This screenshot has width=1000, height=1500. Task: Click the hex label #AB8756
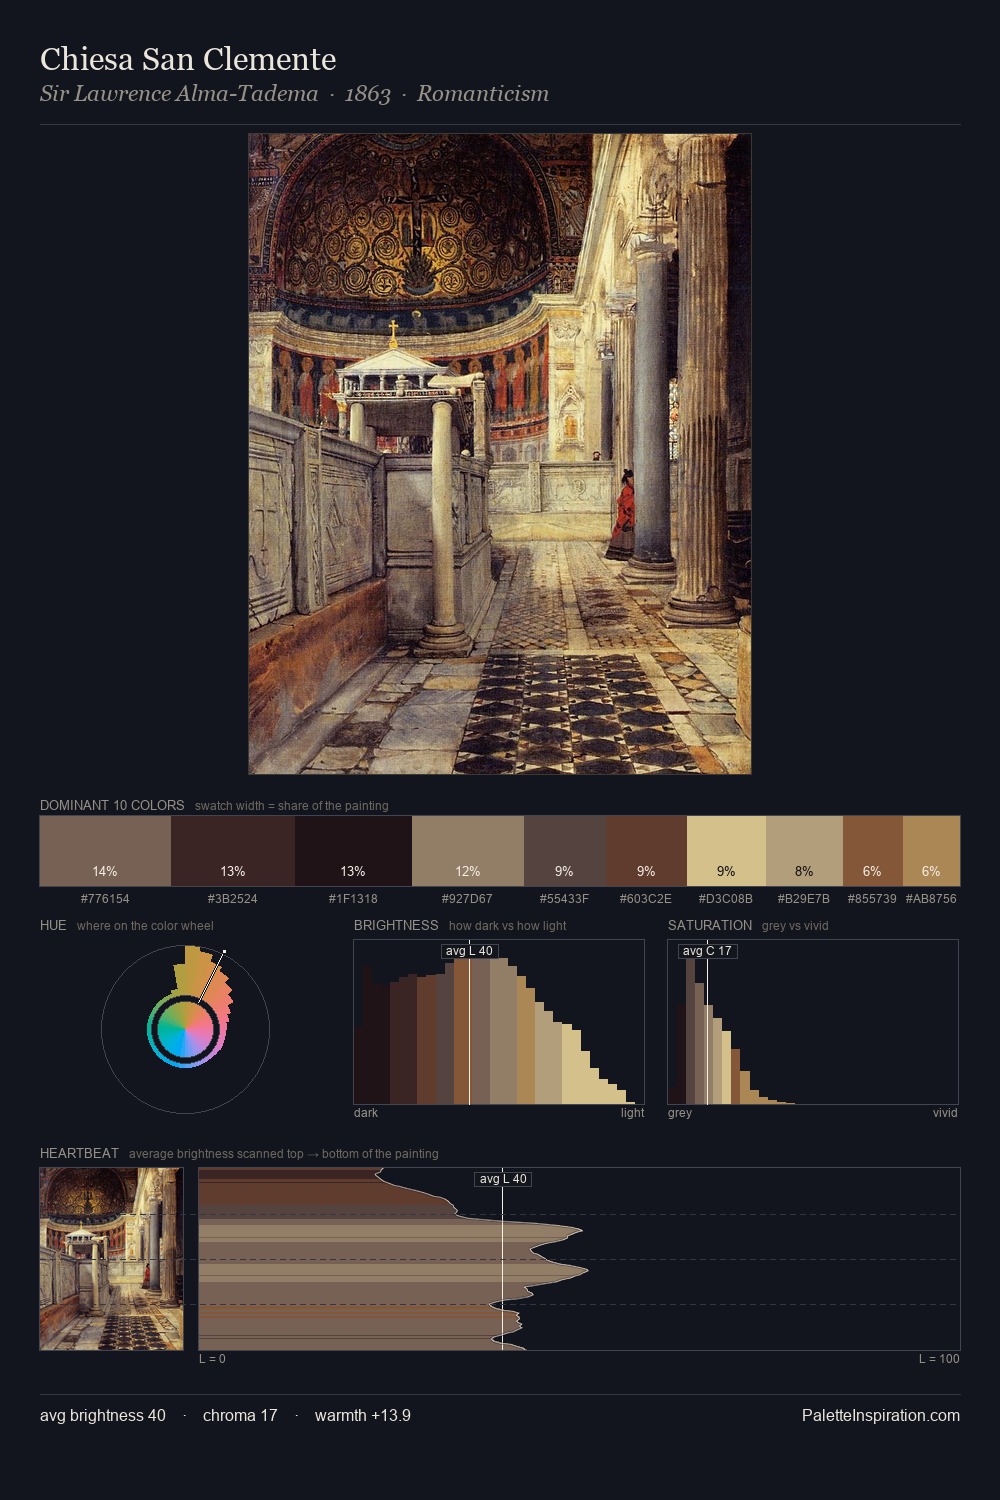coord(931,899)
